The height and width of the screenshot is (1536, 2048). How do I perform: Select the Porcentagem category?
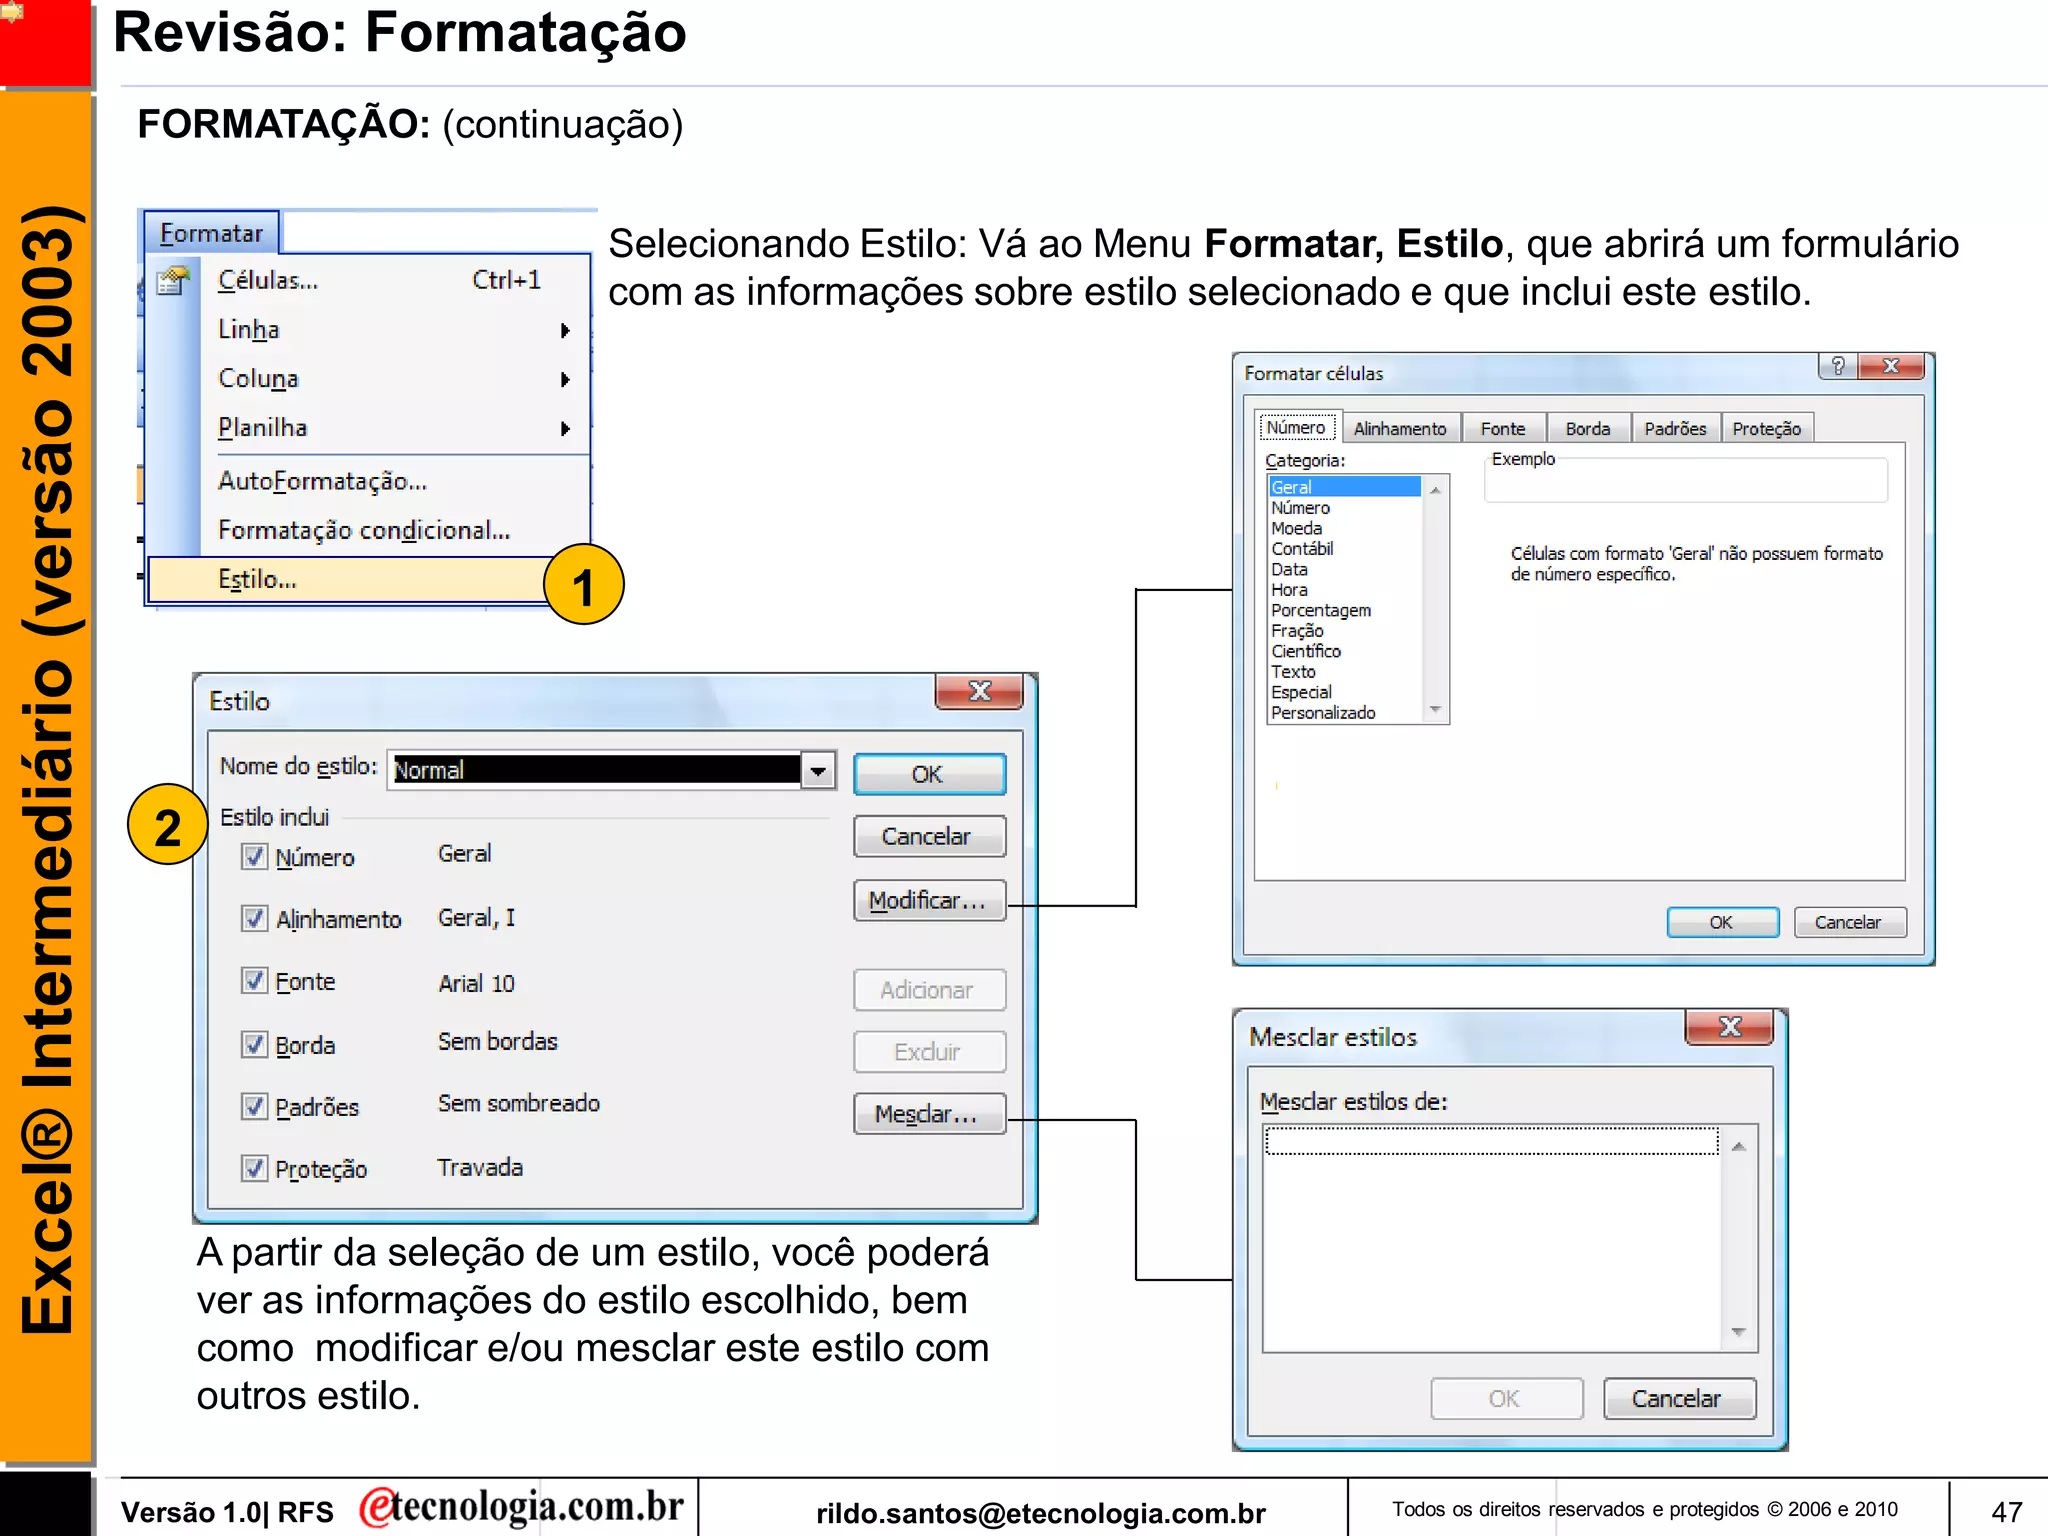click(x=1344, y=610)
